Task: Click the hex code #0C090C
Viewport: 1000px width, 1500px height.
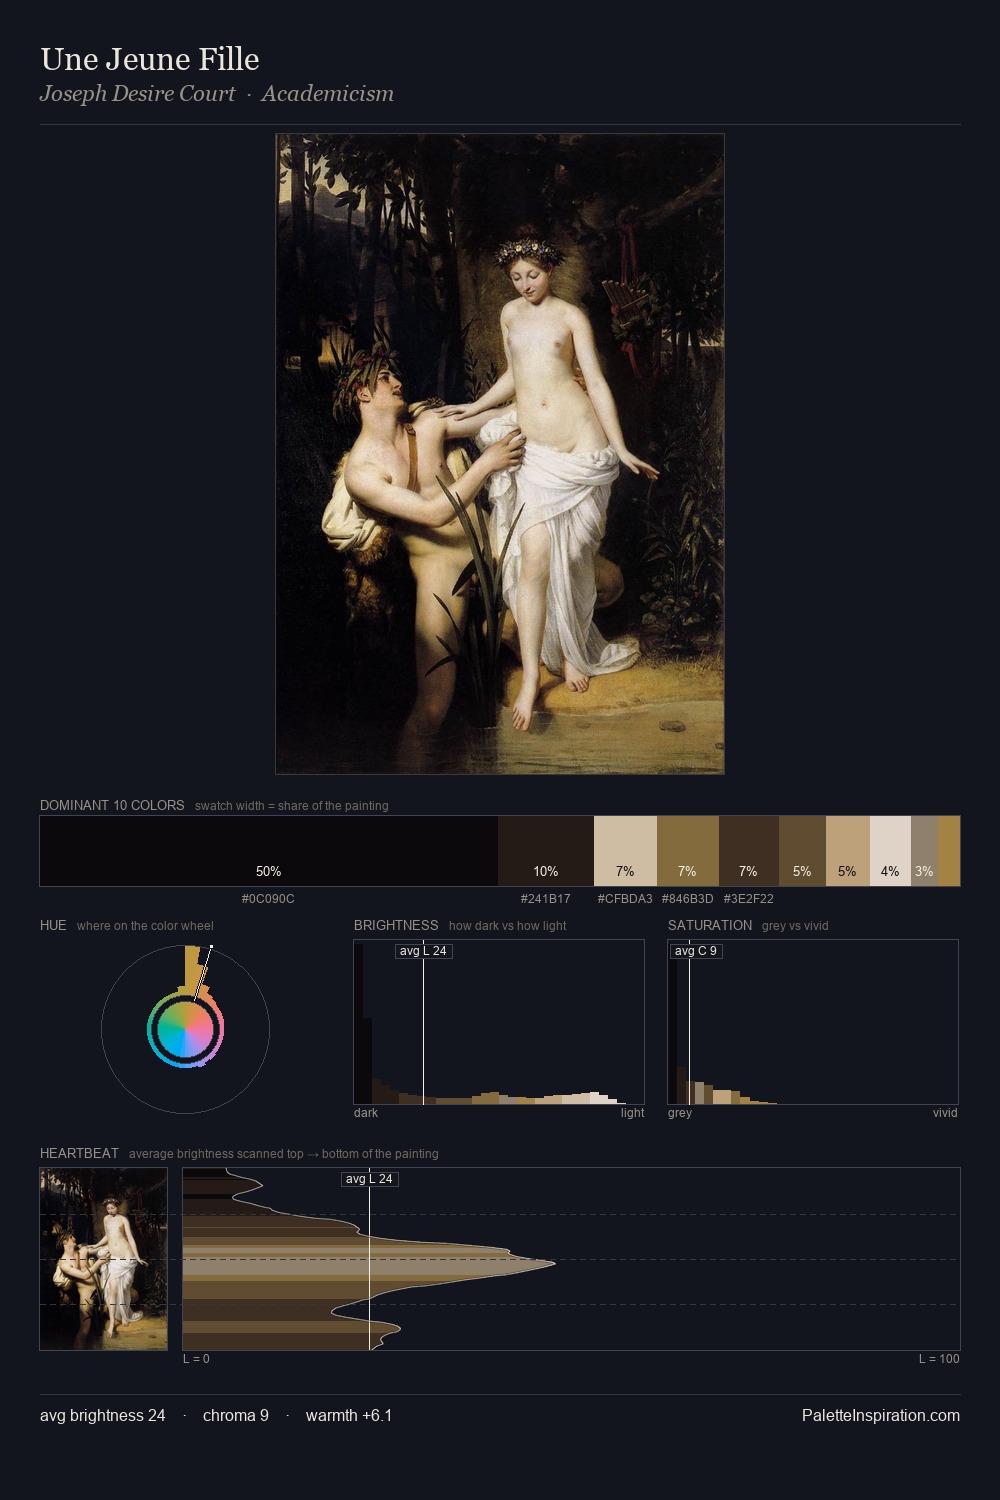Action: [x=268, y=899]
